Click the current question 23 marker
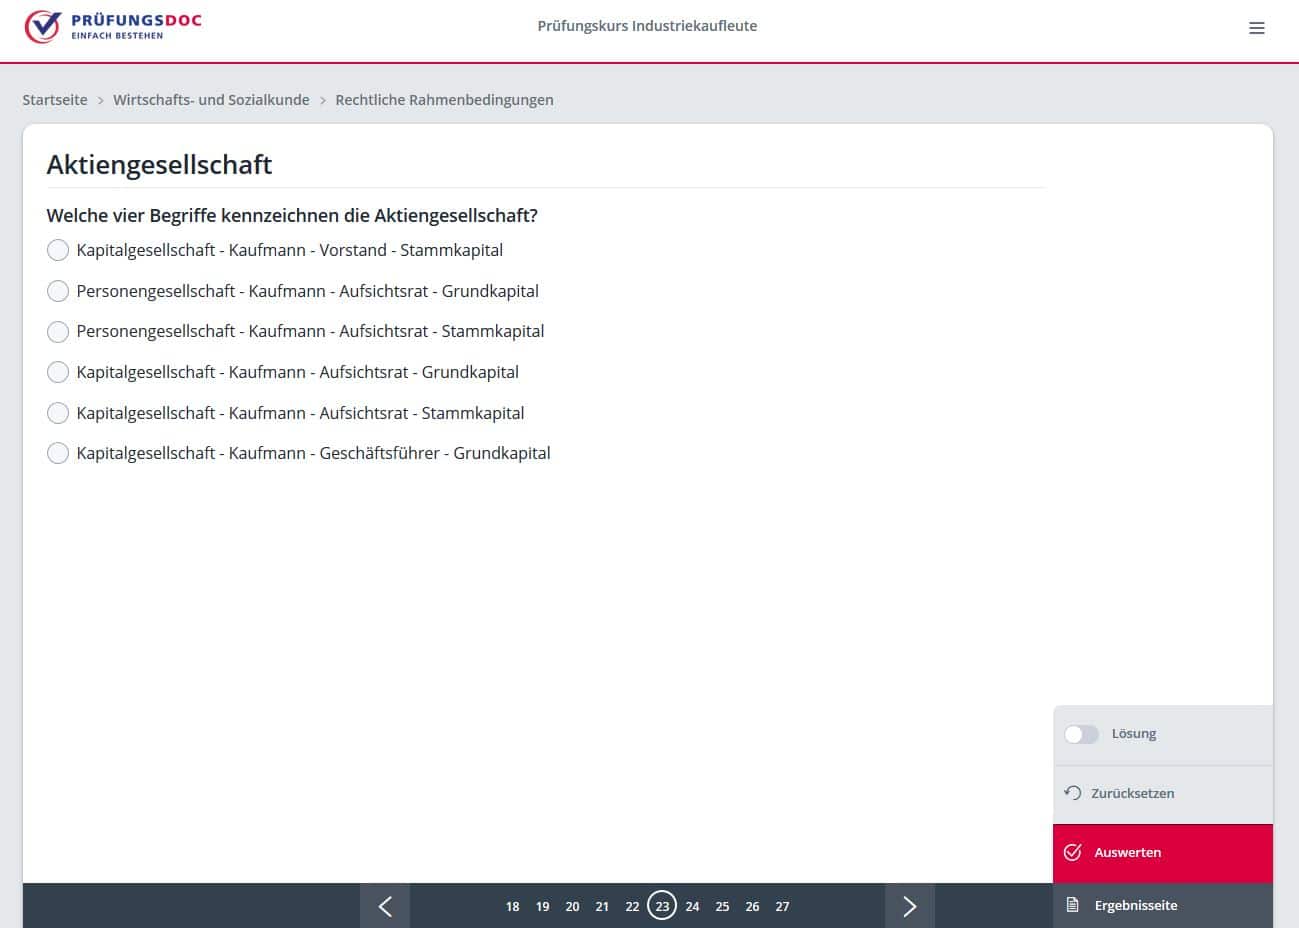Screen dimensions: 1299x928 point(662,906)
